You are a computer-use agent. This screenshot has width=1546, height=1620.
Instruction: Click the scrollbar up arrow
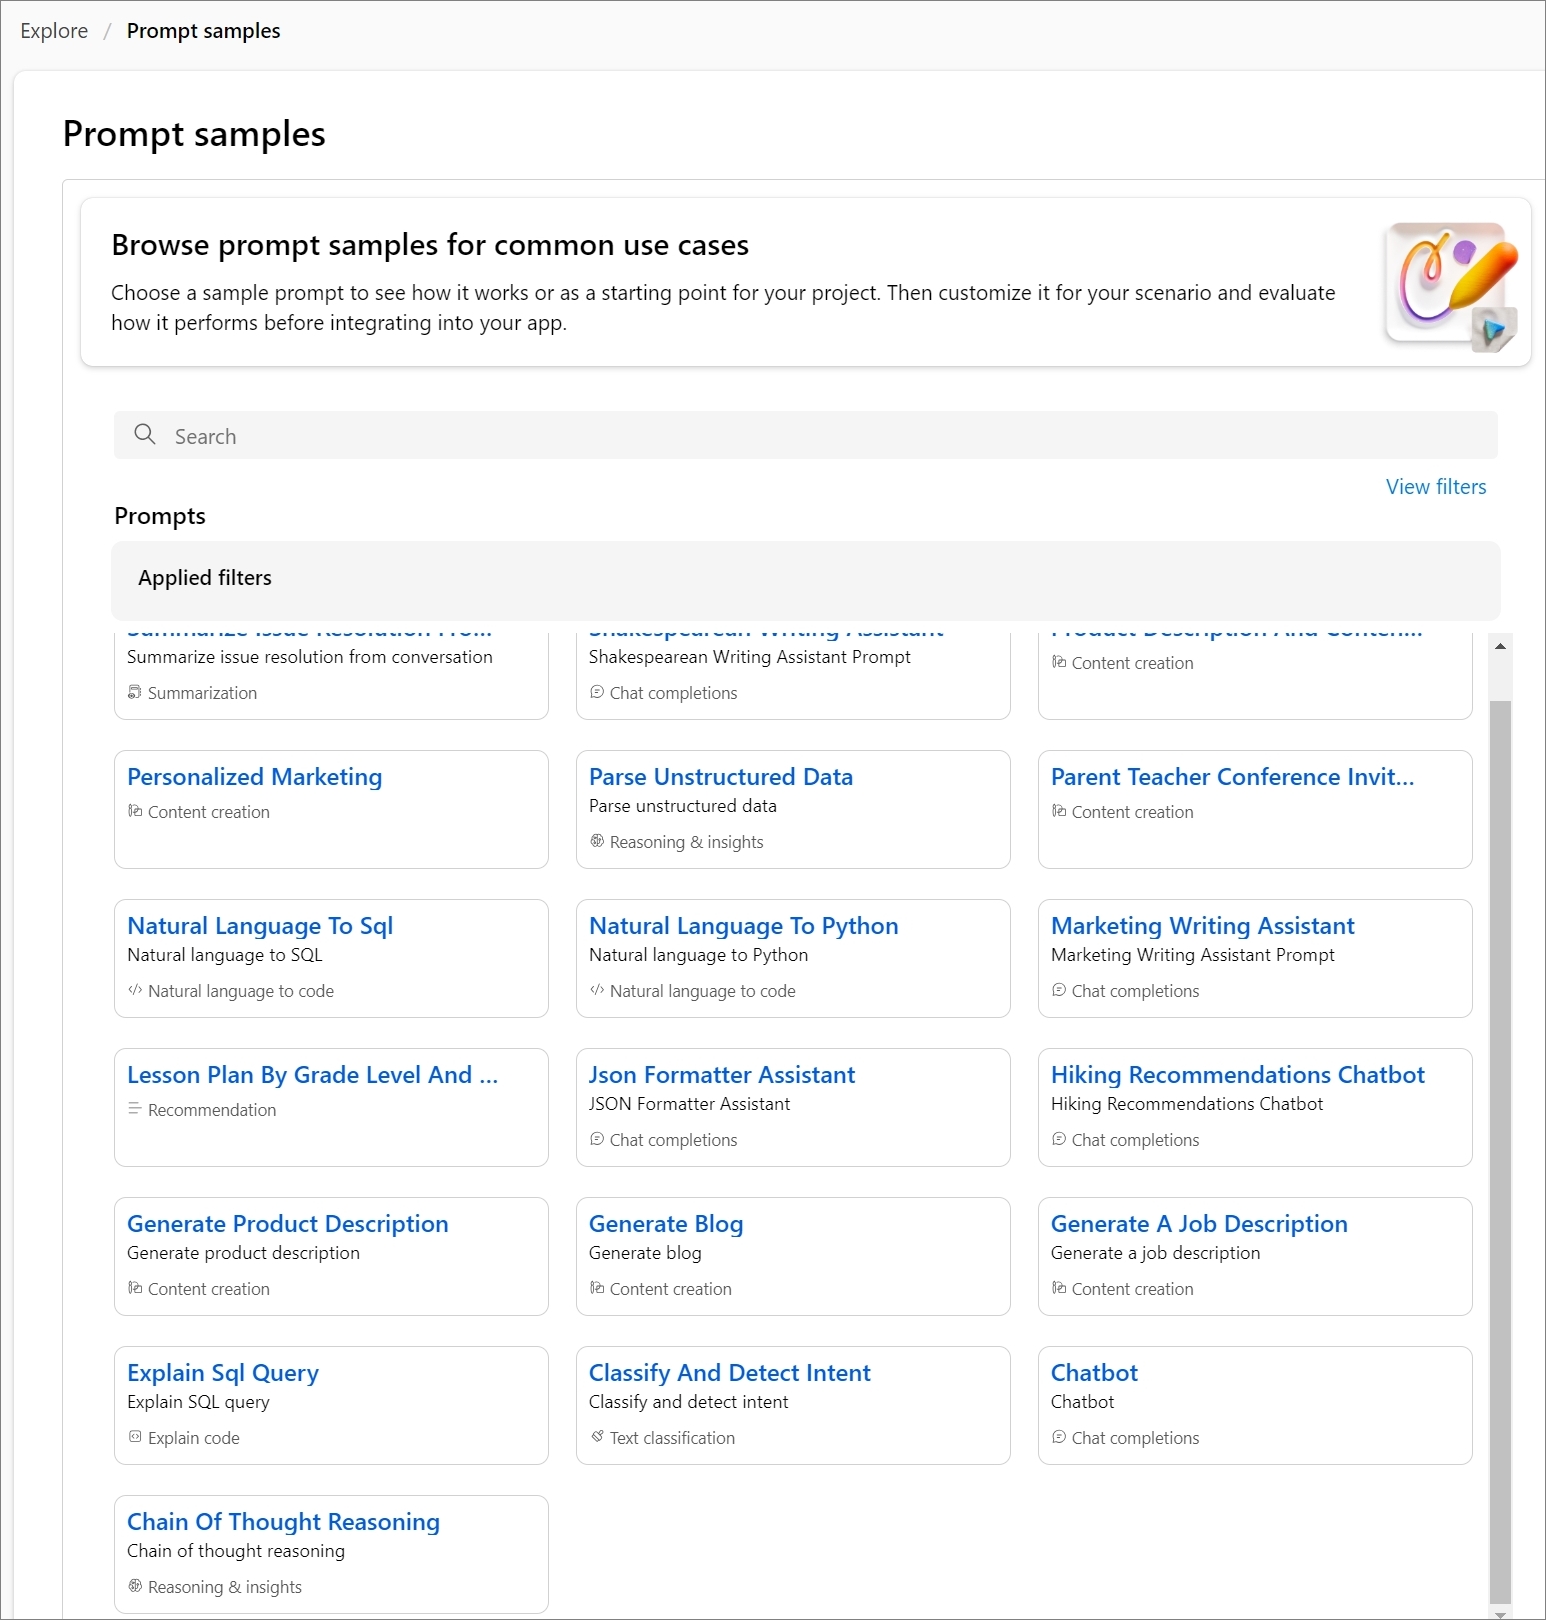pyautogui.click(x=1500, y=646)
